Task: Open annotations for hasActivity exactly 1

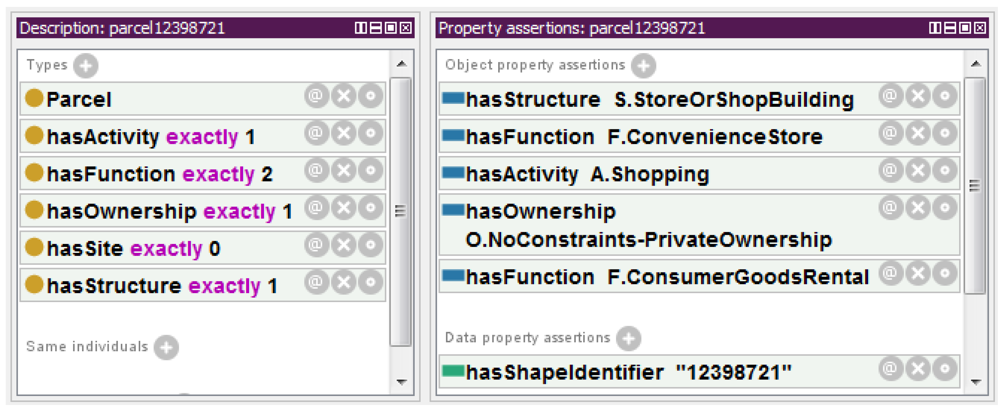Action: [316, 133]
